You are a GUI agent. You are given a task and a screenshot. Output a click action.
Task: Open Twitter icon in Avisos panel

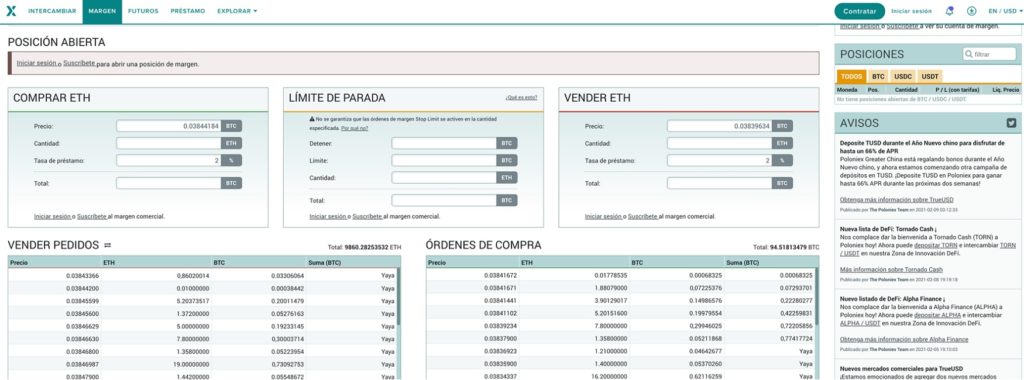(1011, 123)
